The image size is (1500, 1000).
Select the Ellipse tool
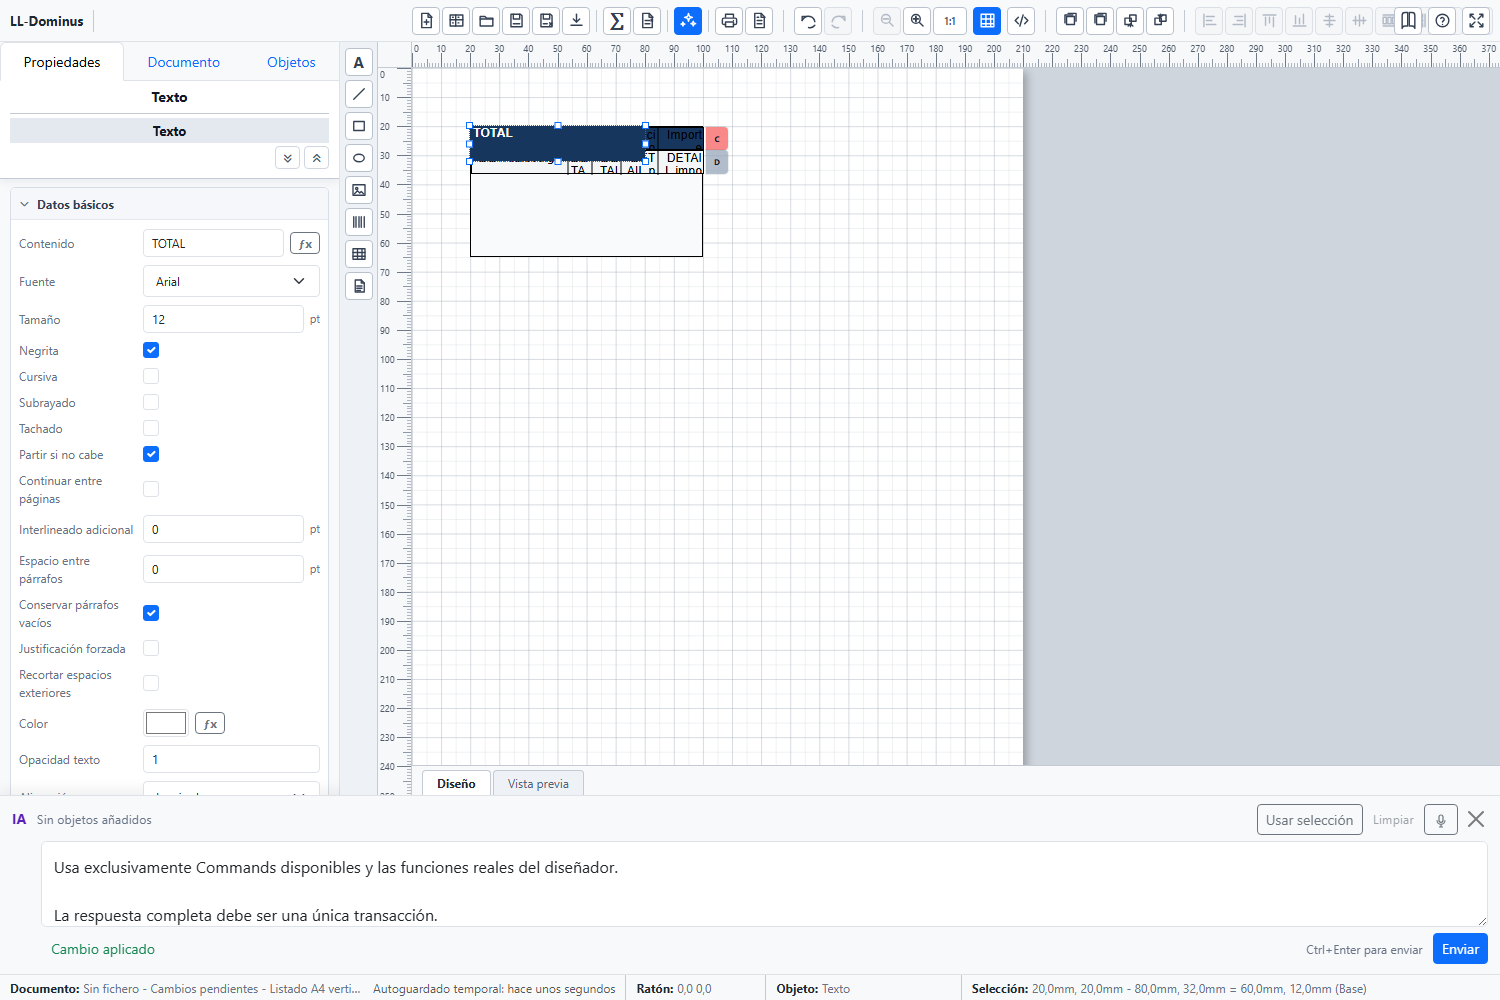coord(359,158)
